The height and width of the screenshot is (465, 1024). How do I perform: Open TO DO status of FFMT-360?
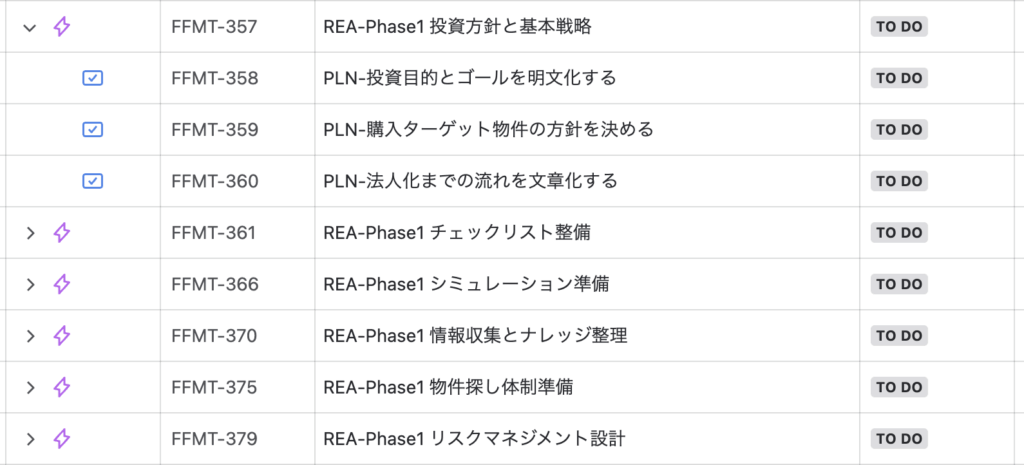[899, 181]
